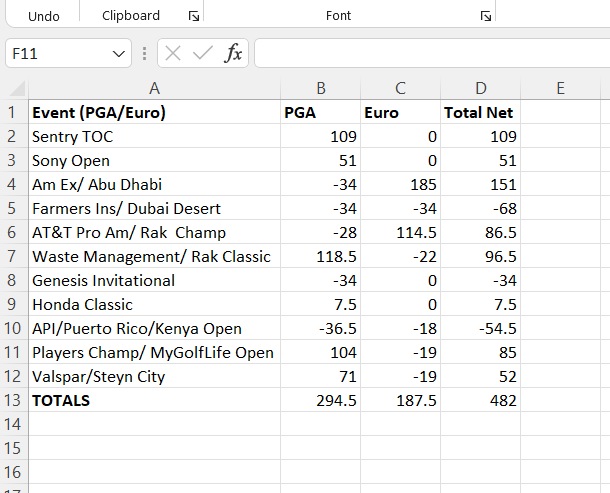Select row 13 header

pyautogui.click(x=12, y=400)
